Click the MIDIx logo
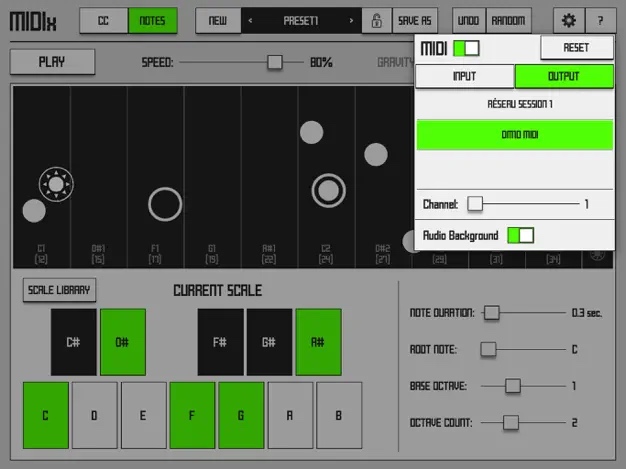The image size is (626, 469). click(x=33, y=22)
